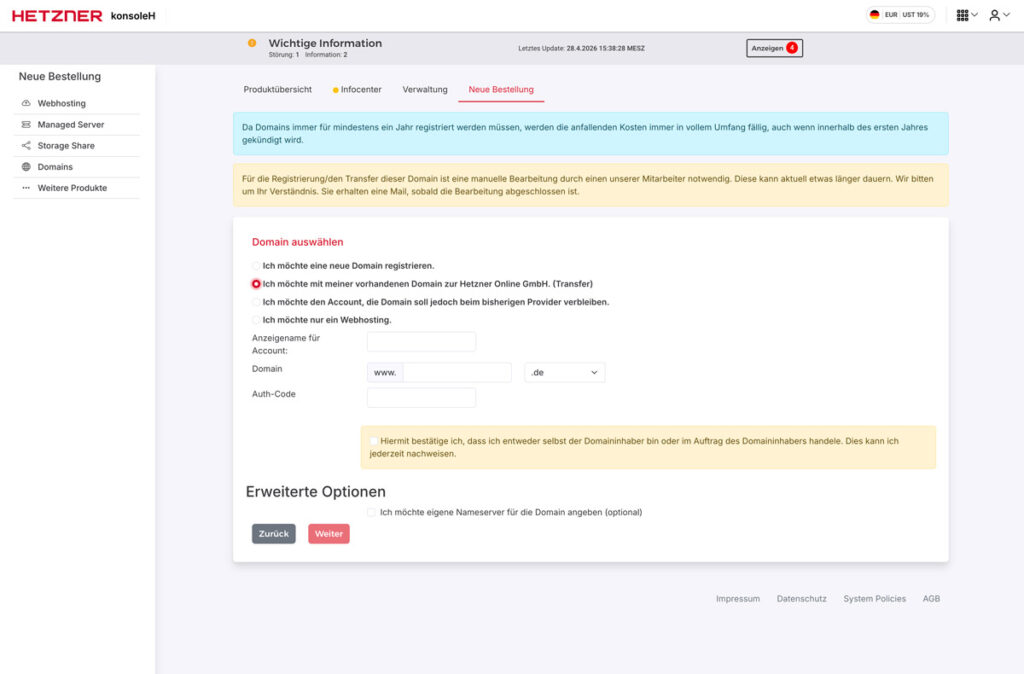Click the Managed Server icon in sidebar
Image resolution: width=1024 pixels, height=674 pixels.
coord(26,125)
